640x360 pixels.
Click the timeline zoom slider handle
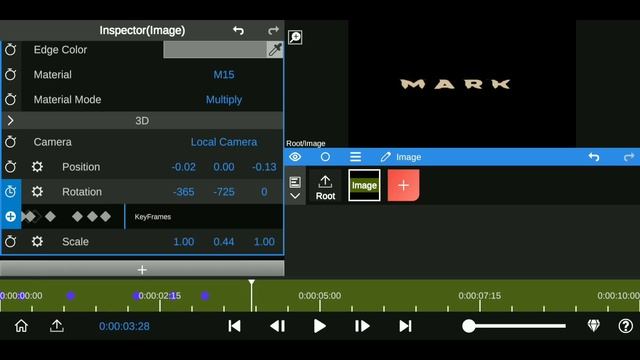pyautogui.click(x=469, y=326)
